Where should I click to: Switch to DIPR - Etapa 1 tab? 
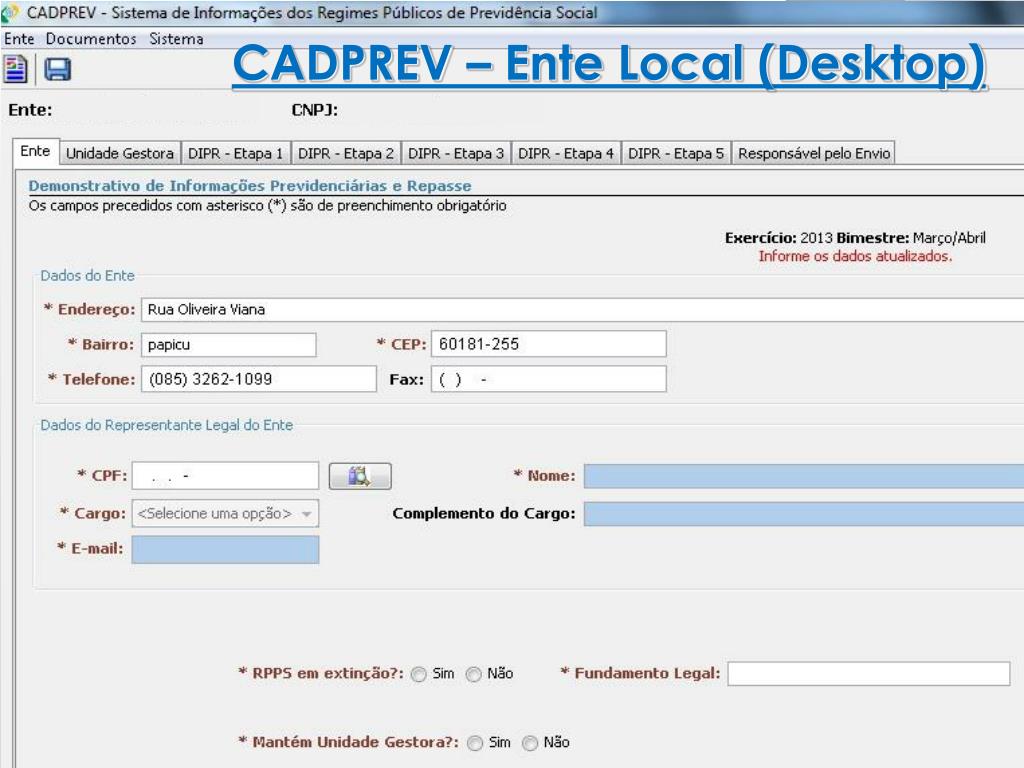[x=236, y=153]
